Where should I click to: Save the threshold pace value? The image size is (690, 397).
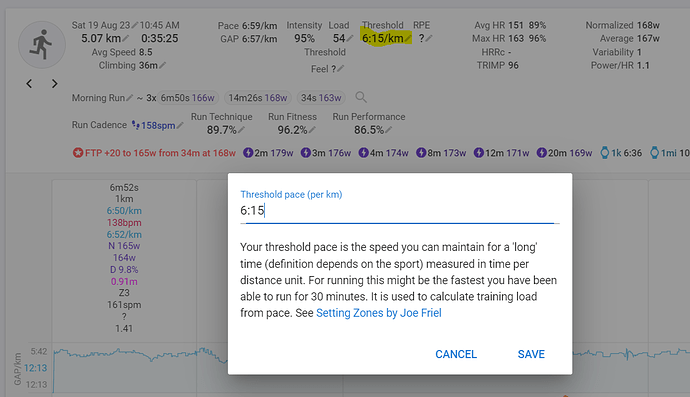pos(531,354)
